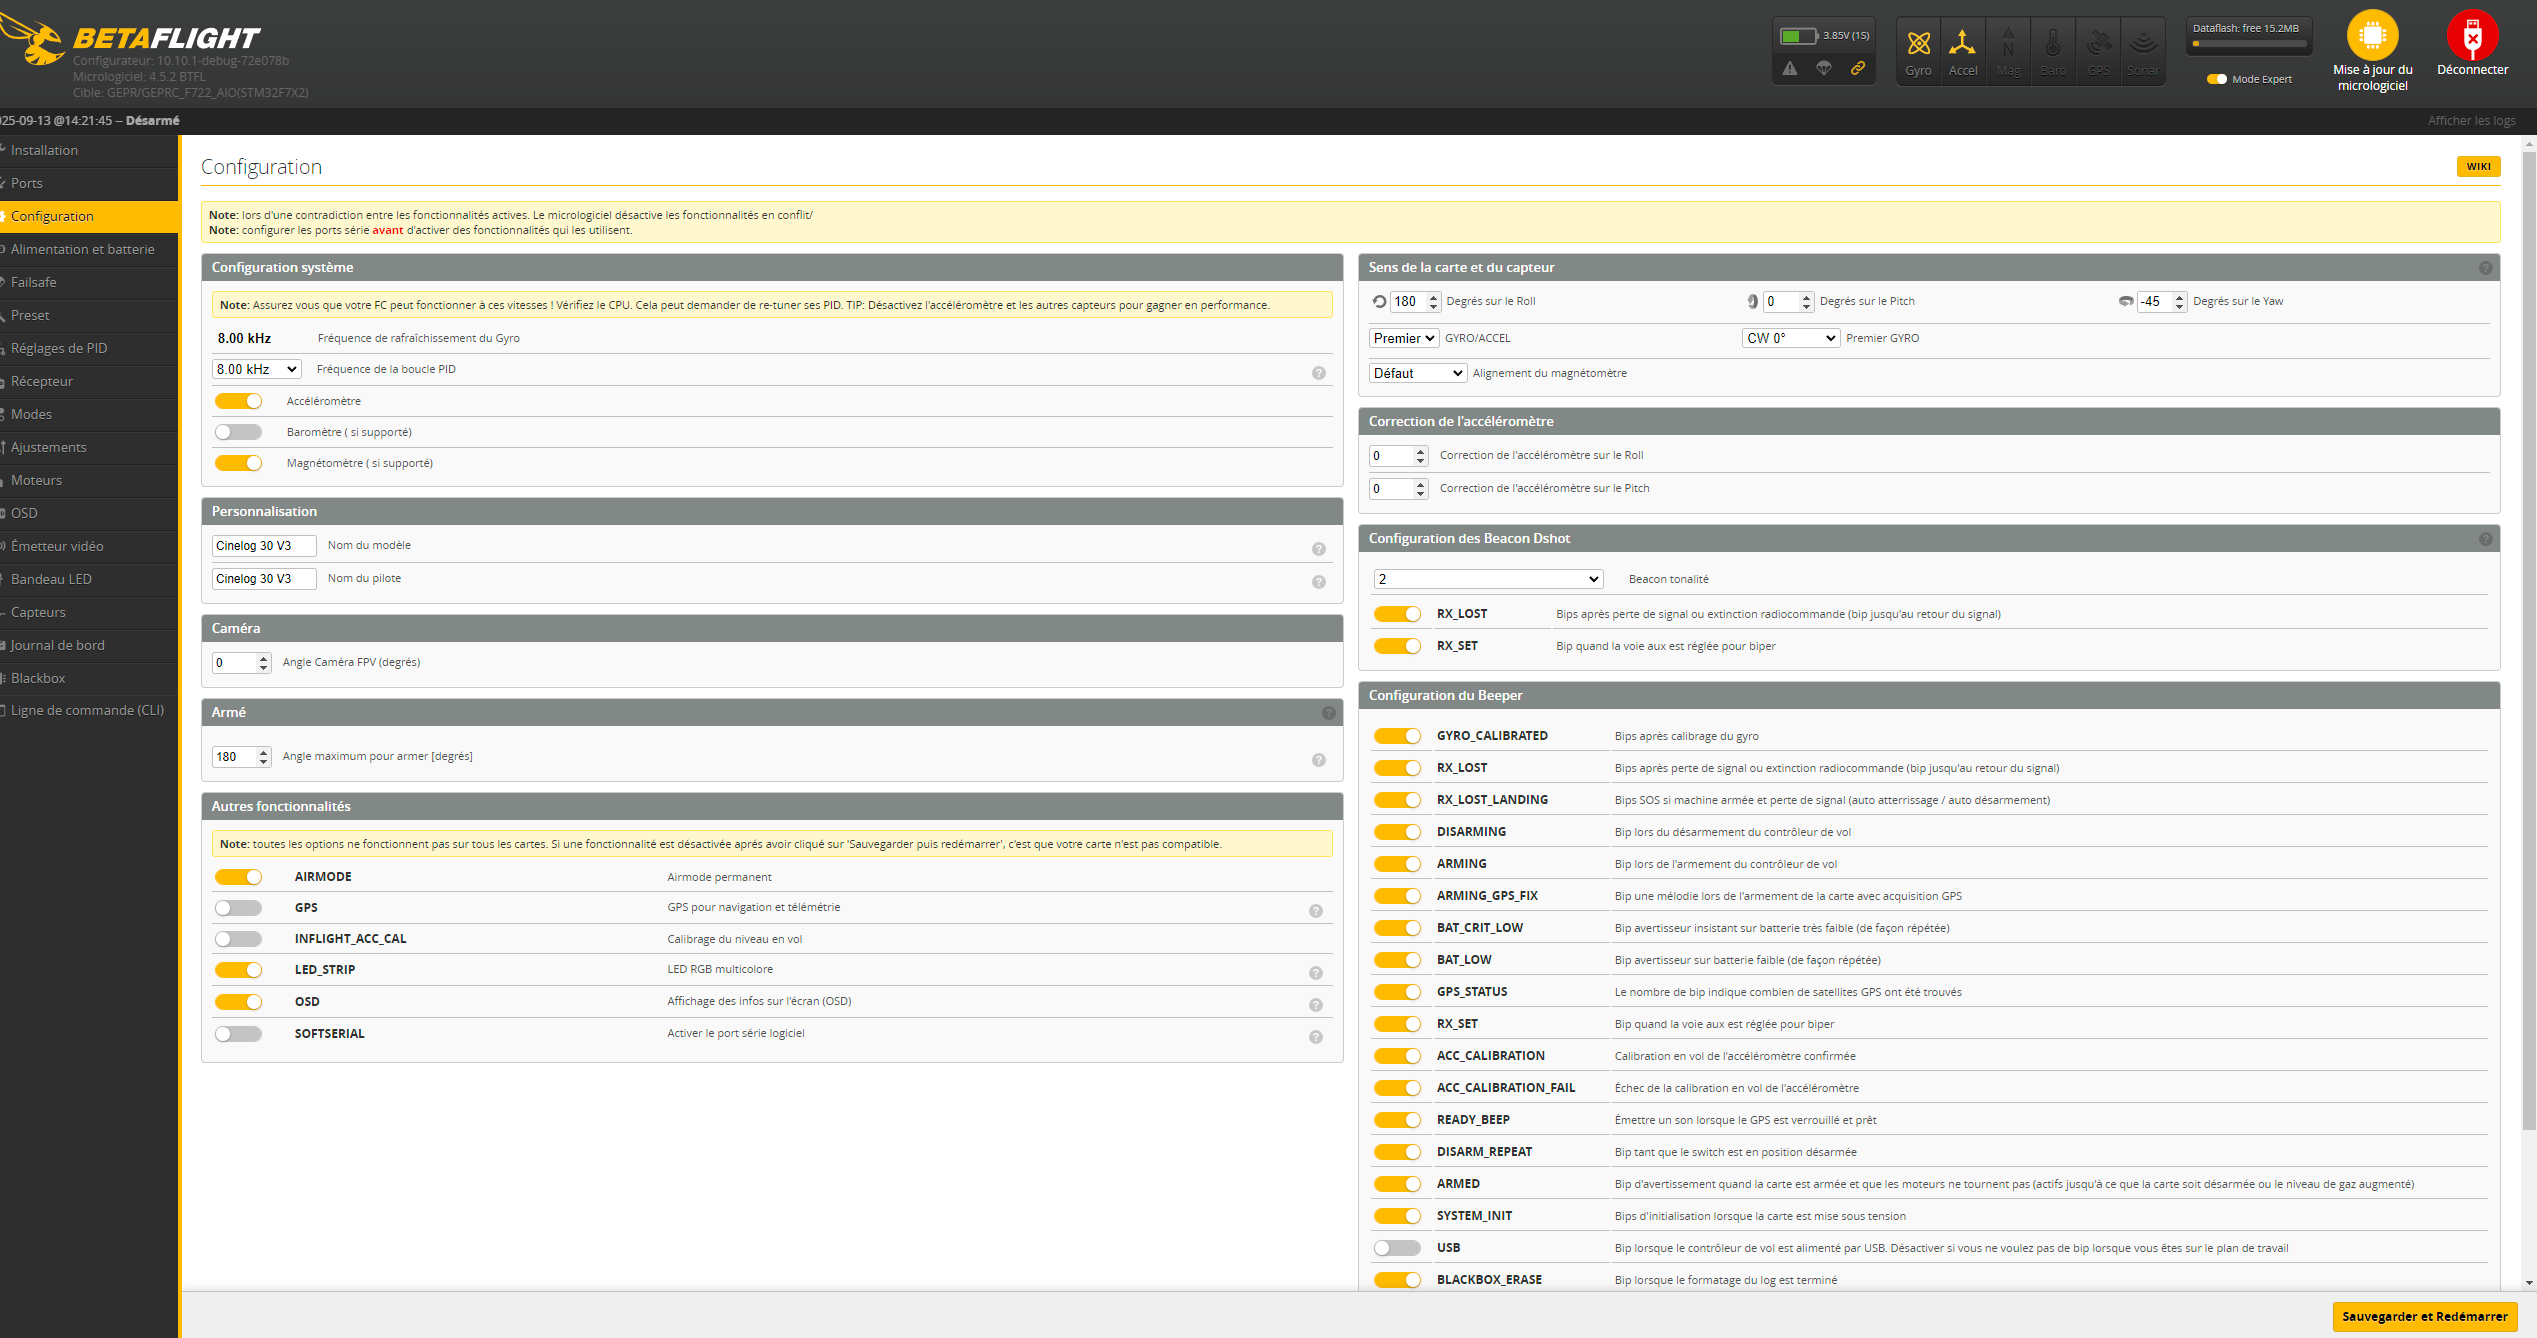The height and width of the screenshot is (1338, 2537).
Task: Click the Gyro sensor status icon
Action: (1918, 45)
